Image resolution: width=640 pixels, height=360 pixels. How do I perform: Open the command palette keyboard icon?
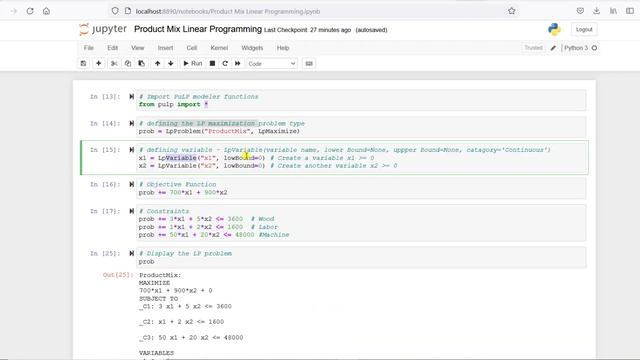point(309,63)
